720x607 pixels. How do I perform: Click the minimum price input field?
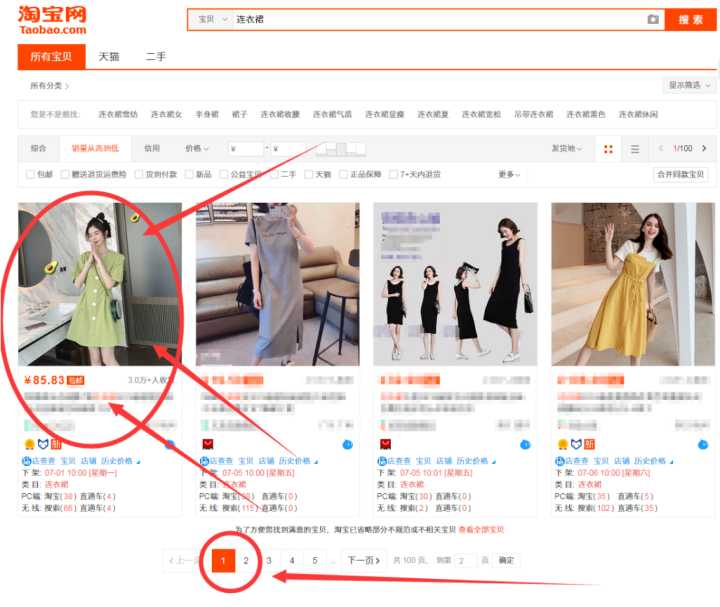[x=246, y=149]
